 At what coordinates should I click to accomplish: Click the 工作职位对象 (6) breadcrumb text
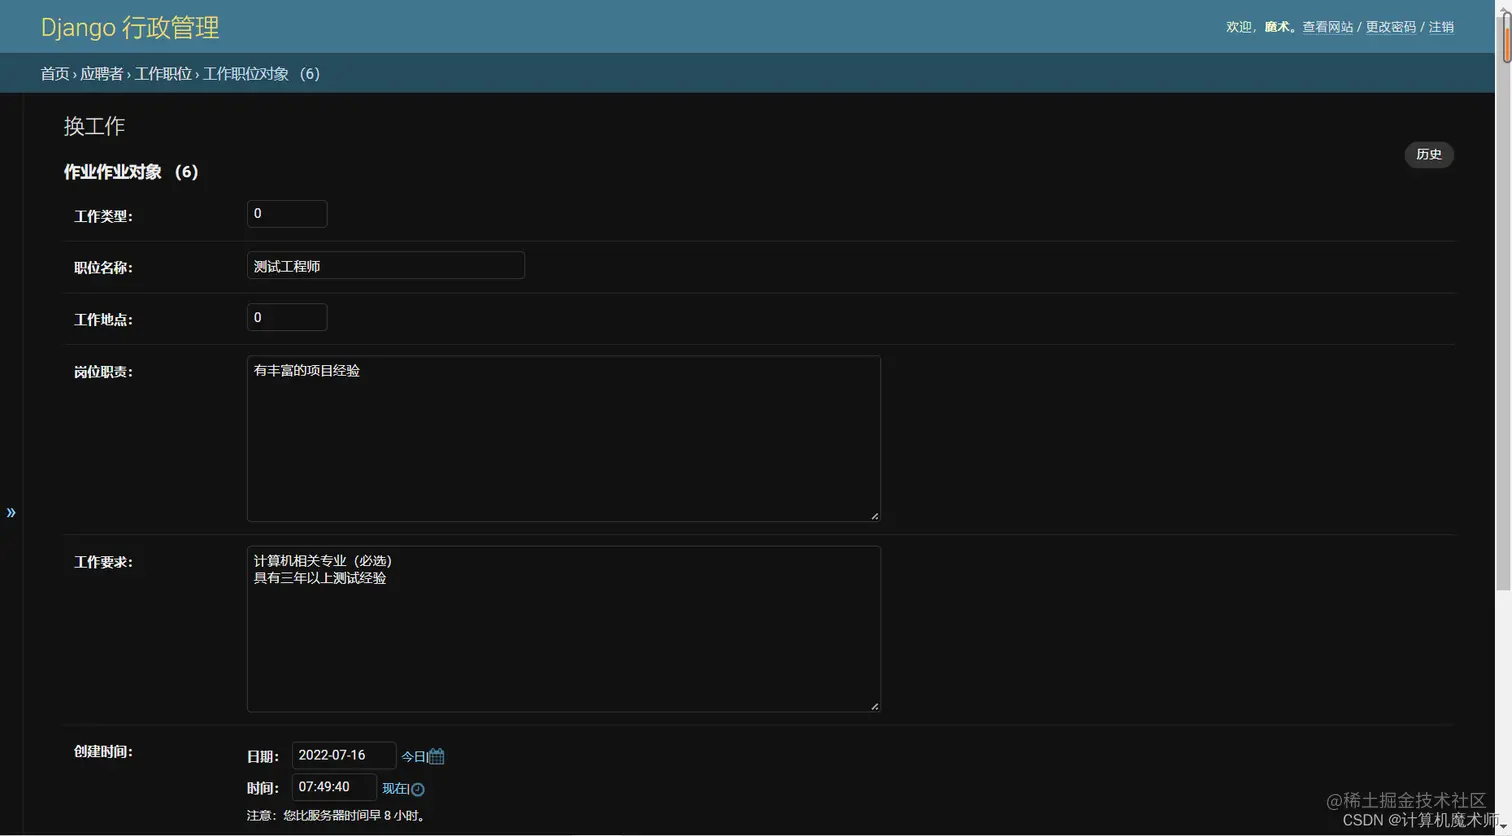[262, 74]
